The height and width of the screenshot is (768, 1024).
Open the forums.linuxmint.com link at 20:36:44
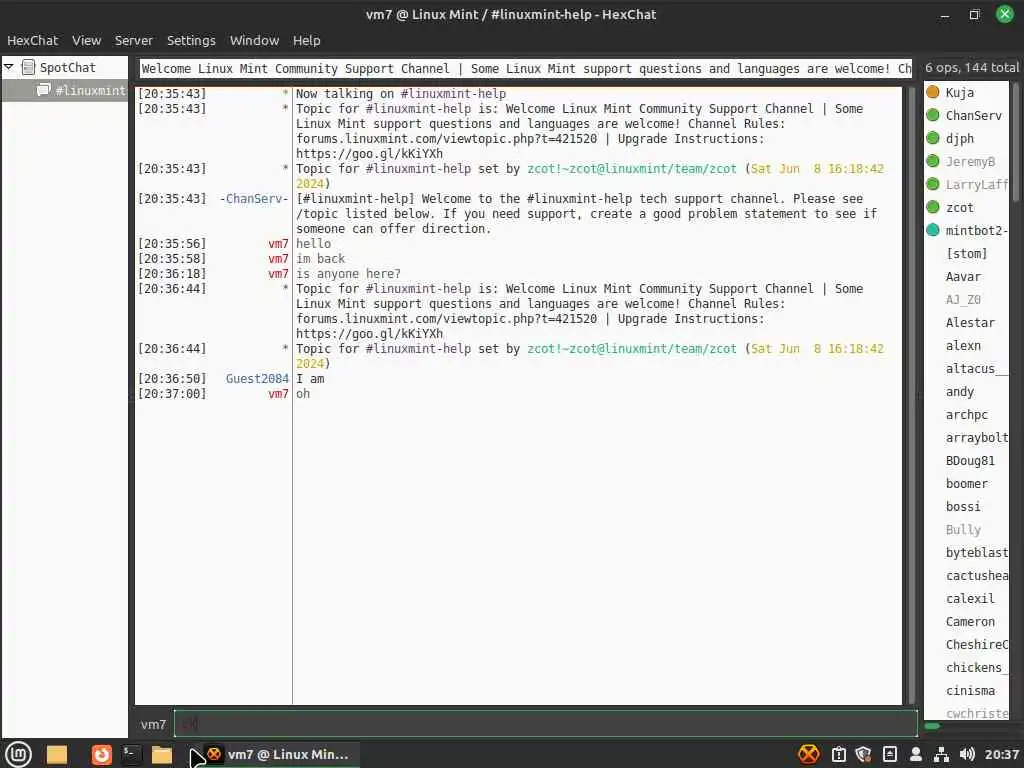click(447, 319)
